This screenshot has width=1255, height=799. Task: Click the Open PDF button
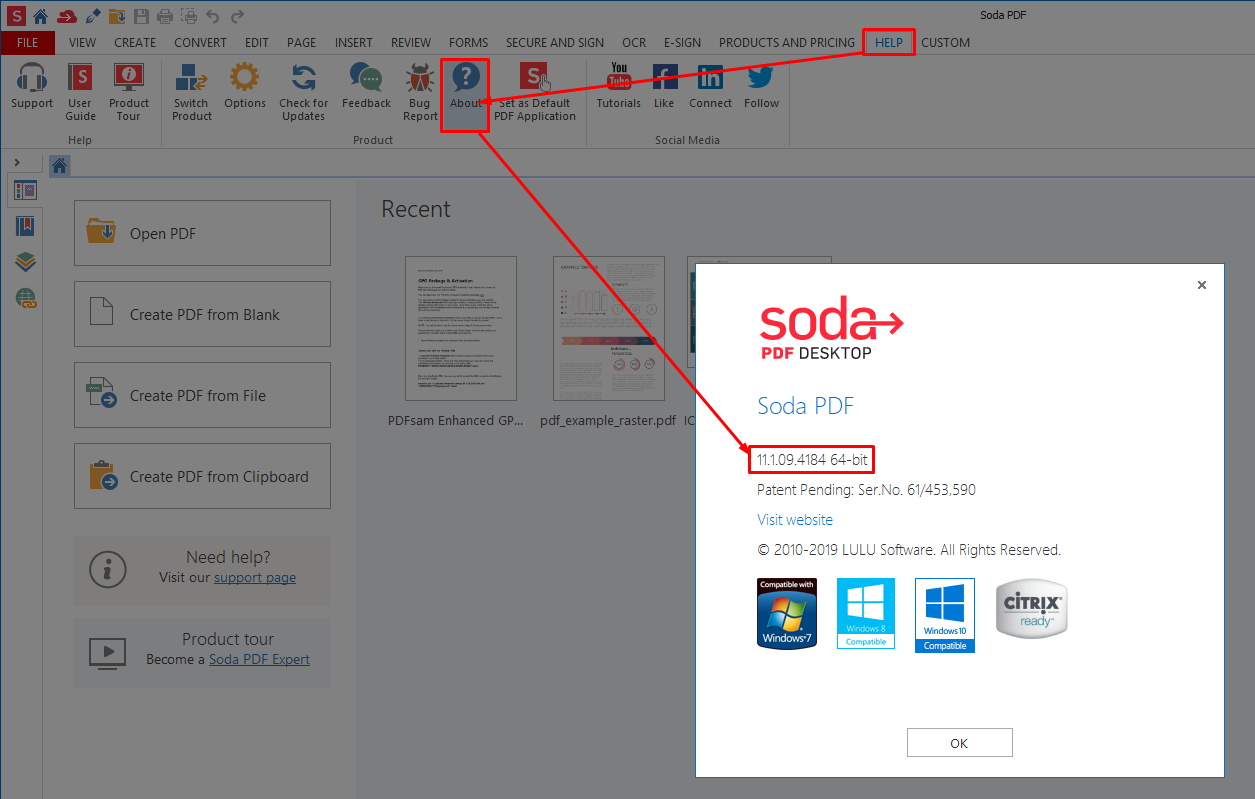pyautogui.click(x=202, y=233)
